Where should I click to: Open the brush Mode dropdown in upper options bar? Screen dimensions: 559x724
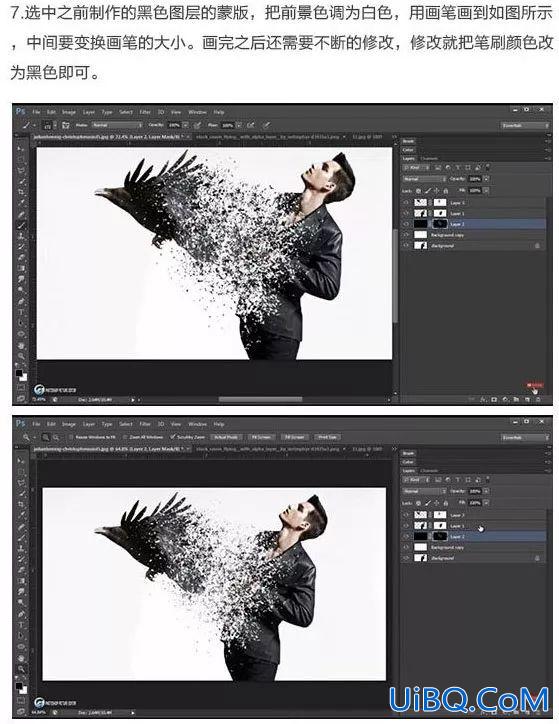[117, 125]
